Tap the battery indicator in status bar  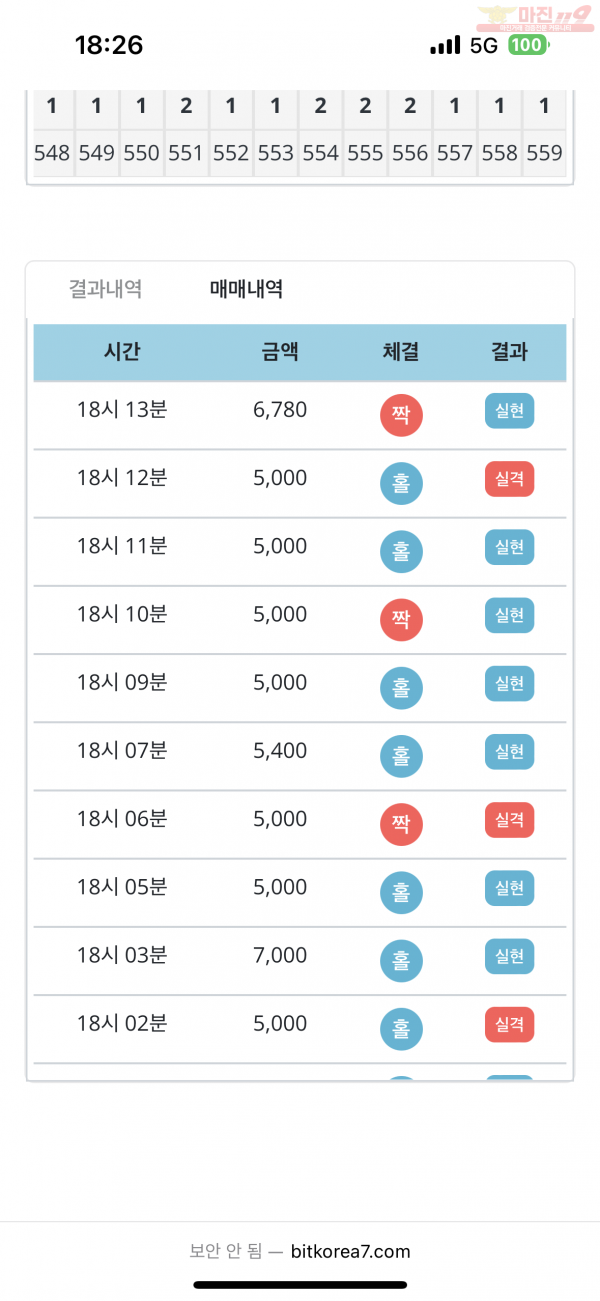tap(527, 45)
